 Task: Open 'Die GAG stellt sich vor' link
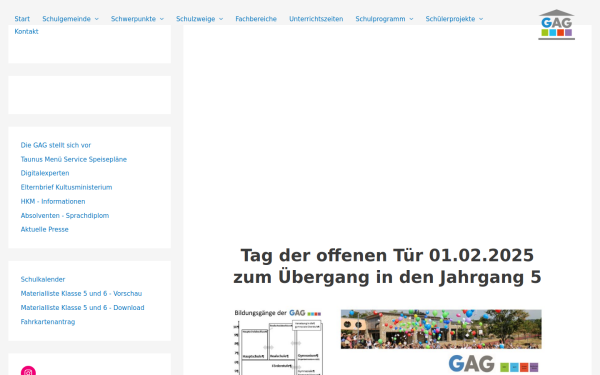[56, 145]
